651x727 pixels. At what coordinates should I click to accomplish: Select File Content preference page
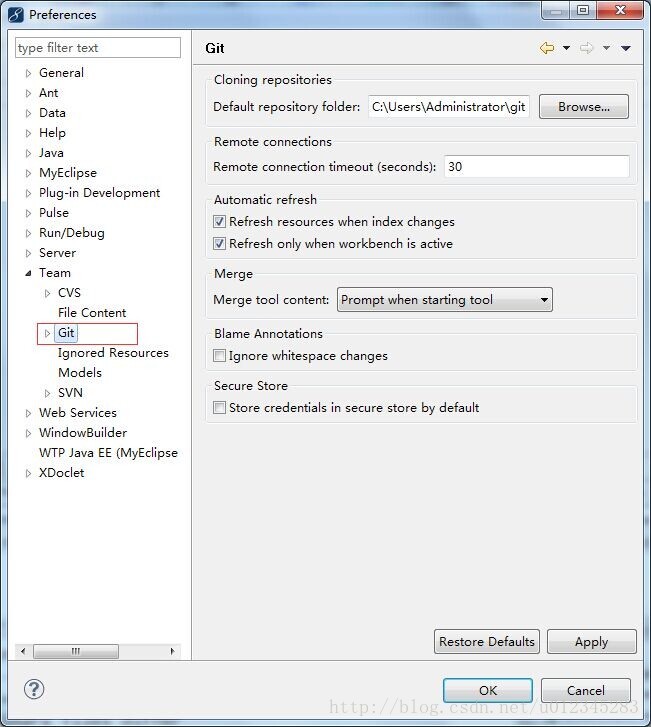pyautogui.click(x=92, y=313)
